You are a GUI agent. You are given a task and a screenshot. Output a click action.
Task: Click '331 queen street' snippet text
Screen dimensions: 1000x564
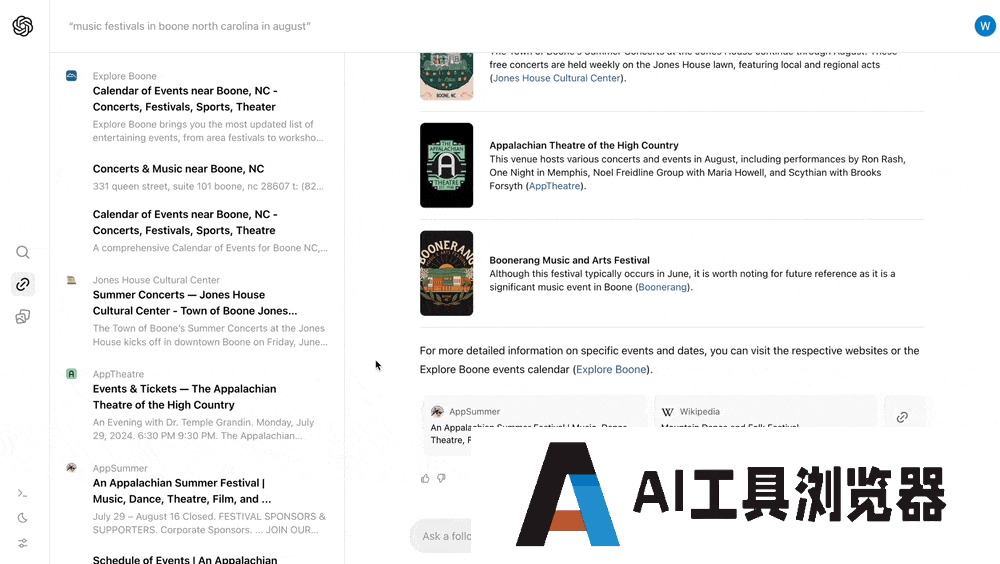click(x=208, y=186)
